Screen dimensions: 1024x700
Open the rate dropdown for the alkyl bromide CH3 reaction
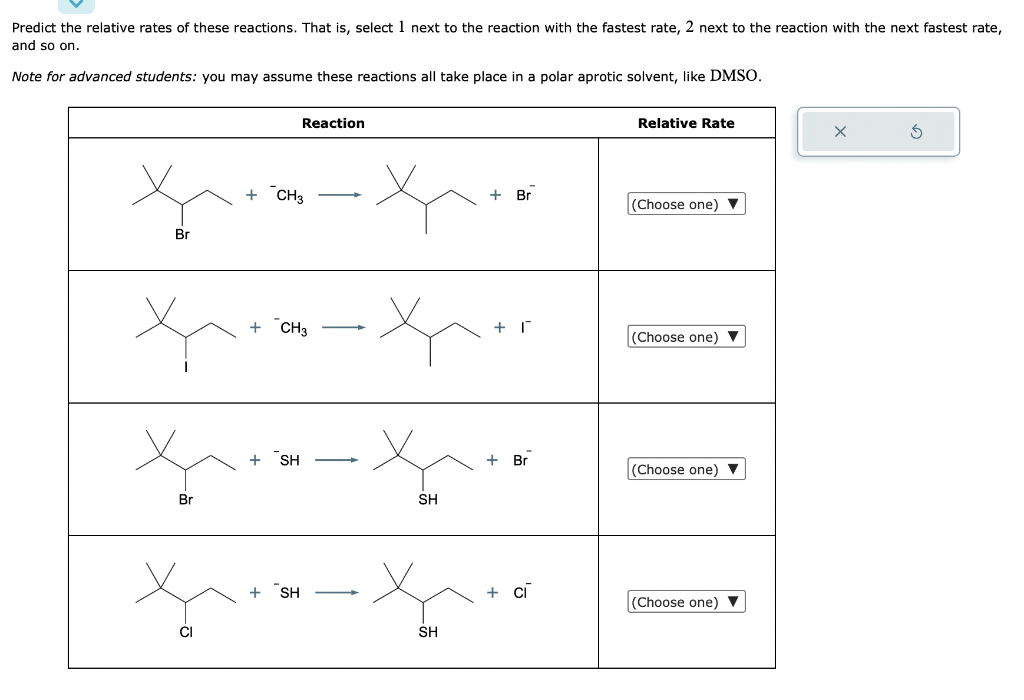[x=685, y=204]
